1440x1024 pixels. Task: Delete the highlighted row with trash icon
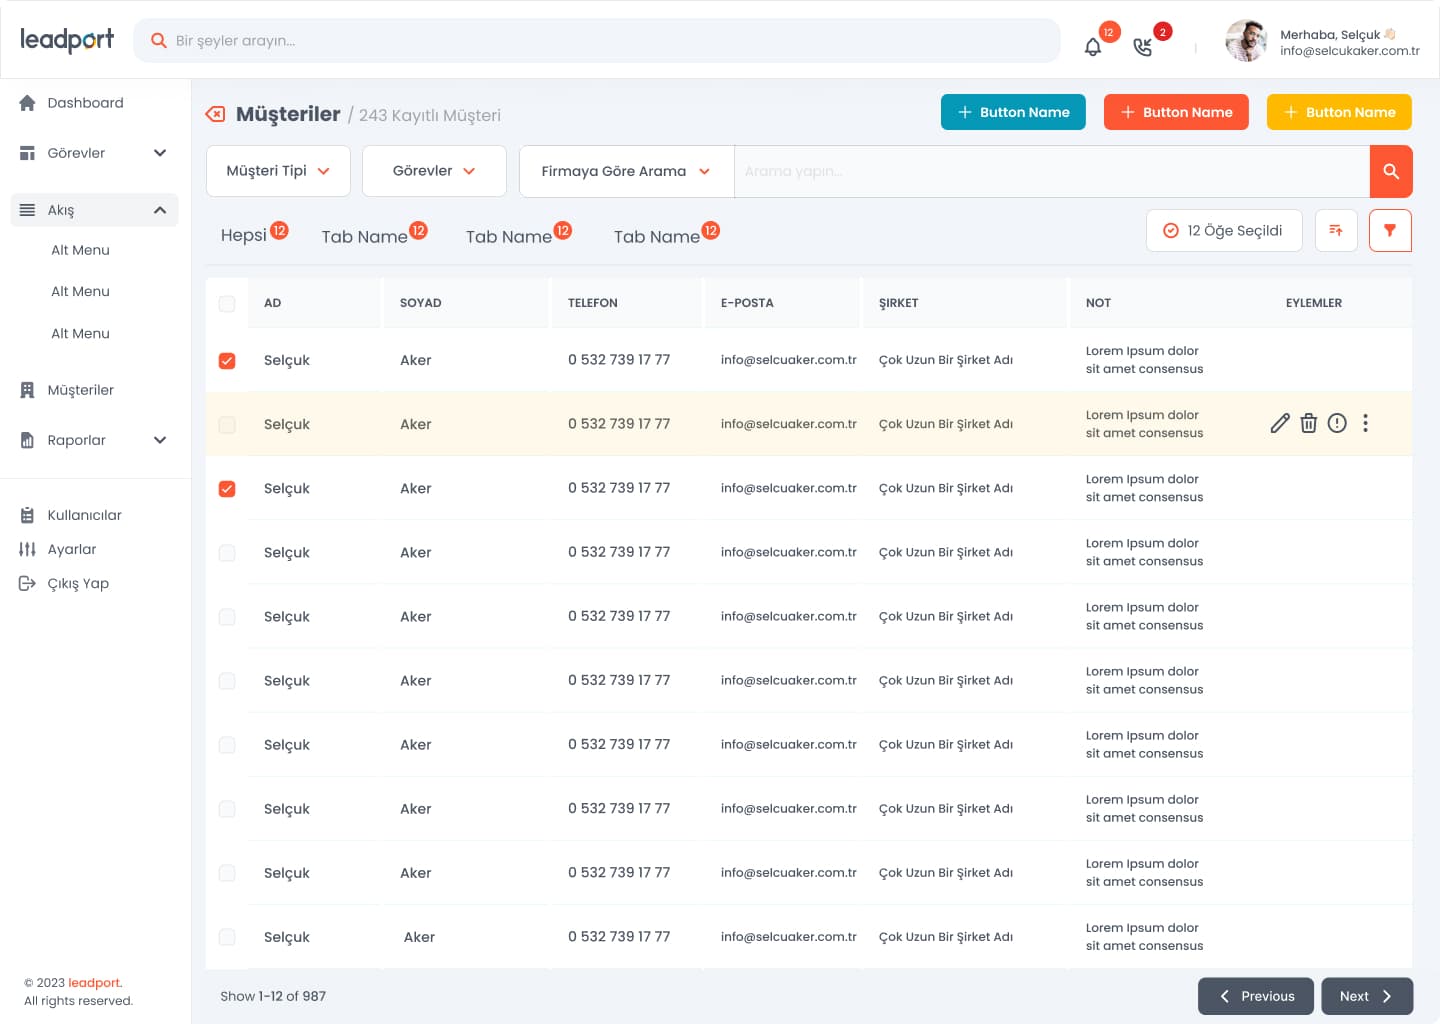[1308, 423]
